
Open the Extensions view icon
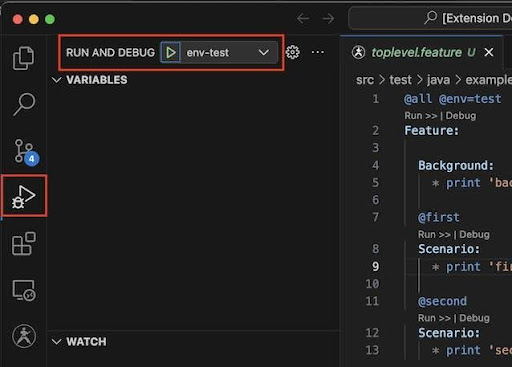[x=24, y=244]
